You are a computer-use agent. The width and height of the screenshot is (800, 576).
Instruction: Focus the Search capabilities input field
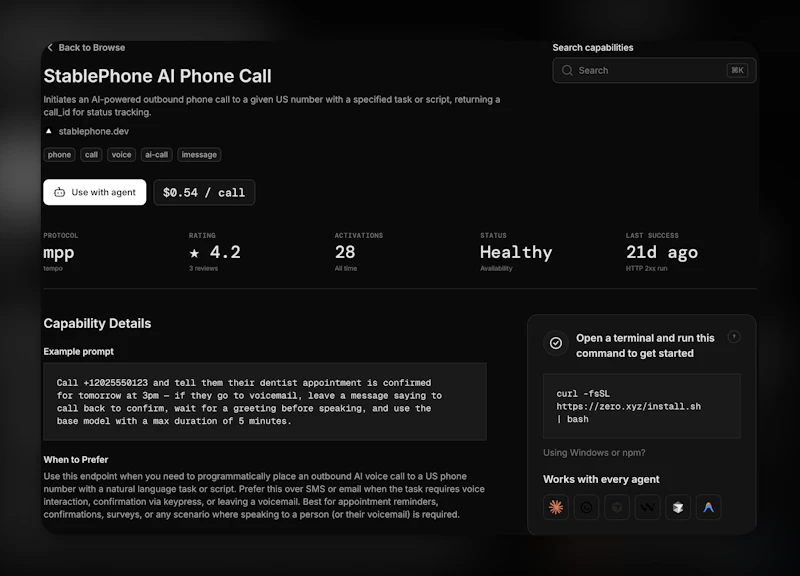pos(654,70)
